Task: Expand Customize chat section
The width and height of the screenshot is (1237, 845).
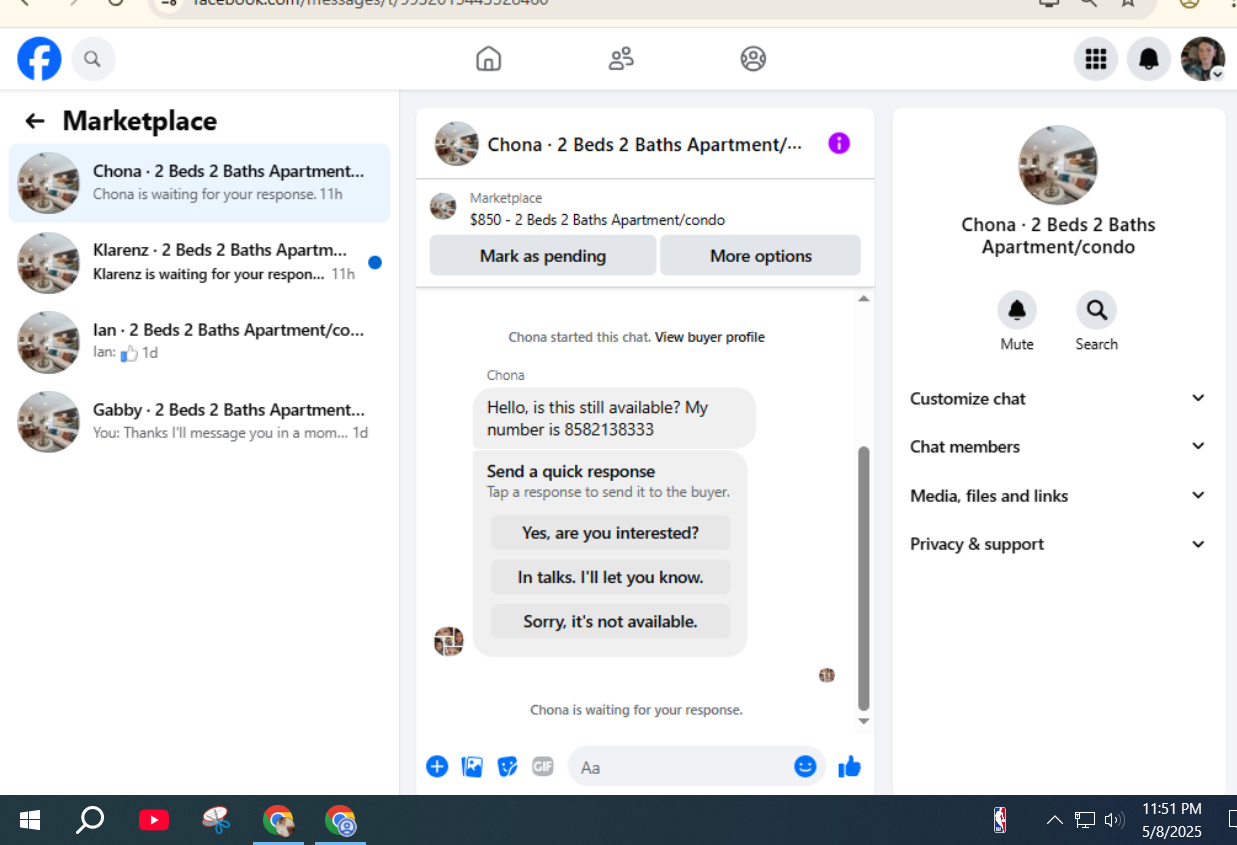Action: (x=1058, y=398)
